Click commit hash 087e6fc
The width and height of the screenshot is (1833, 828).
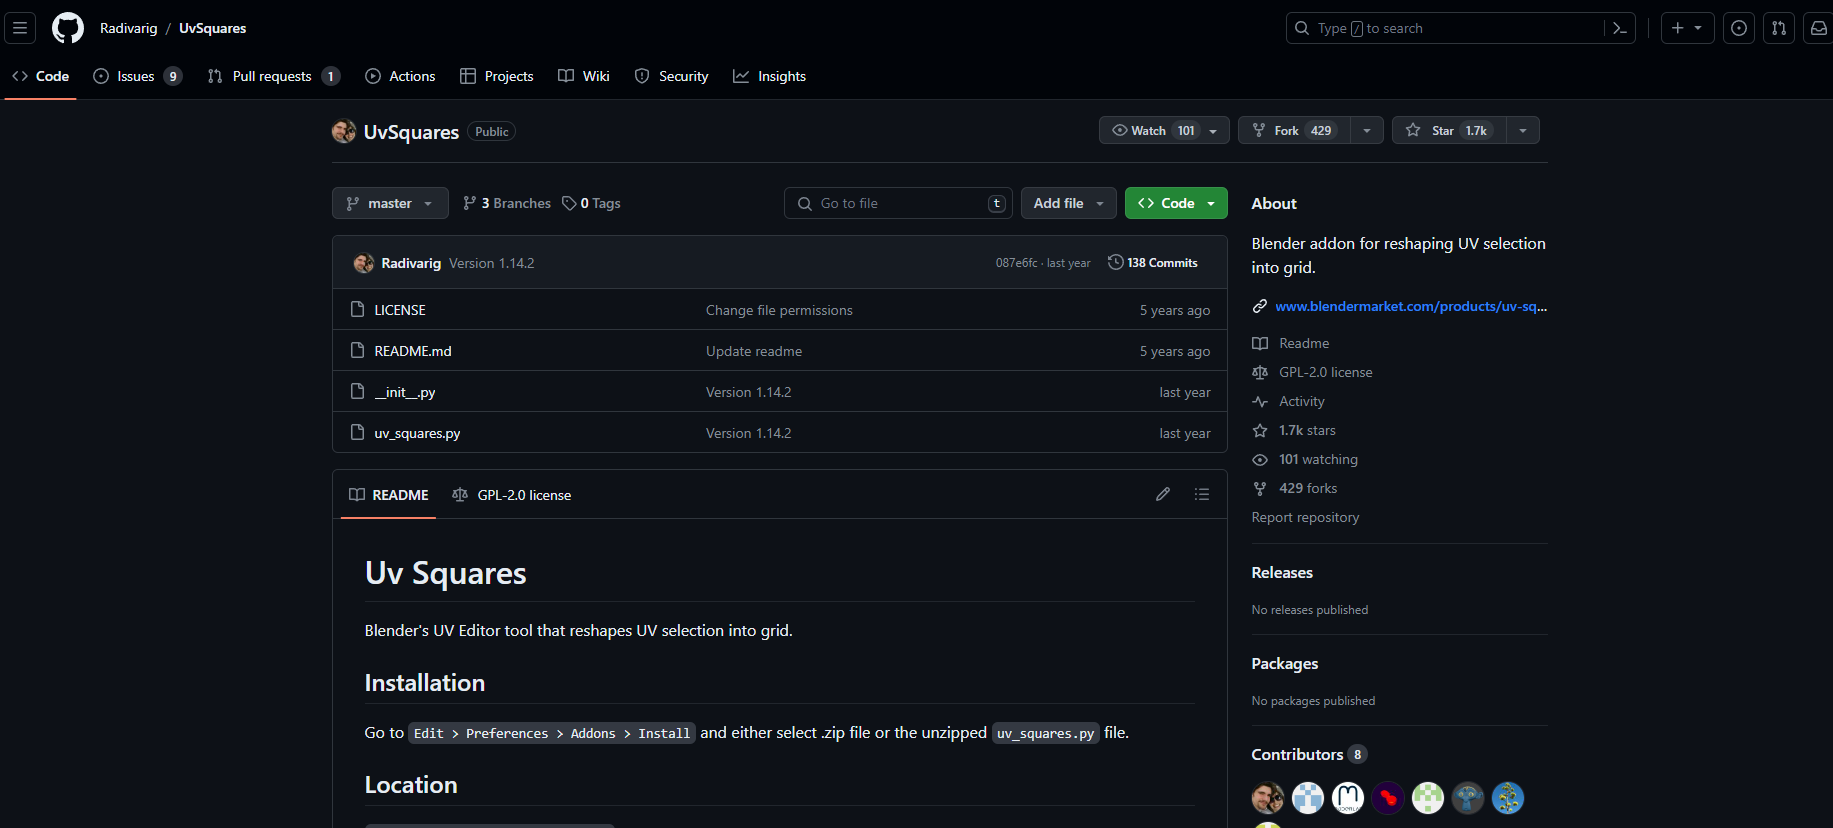(x=1016, y=263)
